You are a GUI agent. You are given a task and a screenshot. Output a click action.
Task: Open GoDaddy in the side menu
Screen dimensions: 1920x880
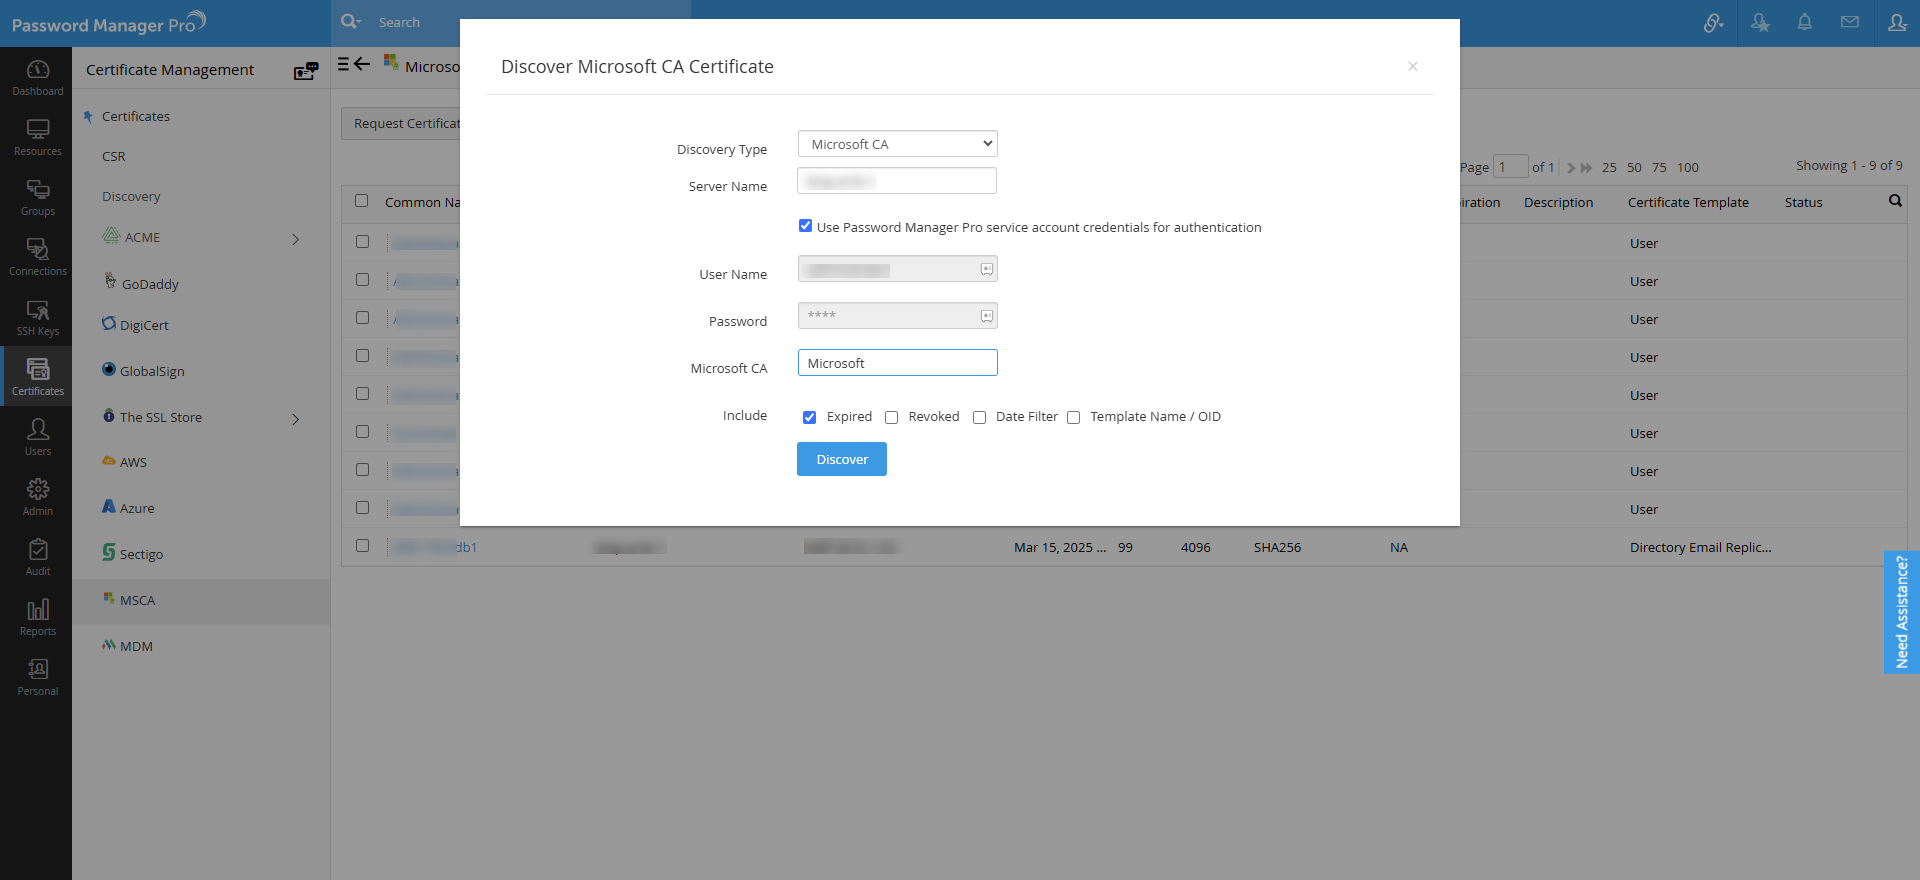150,284
